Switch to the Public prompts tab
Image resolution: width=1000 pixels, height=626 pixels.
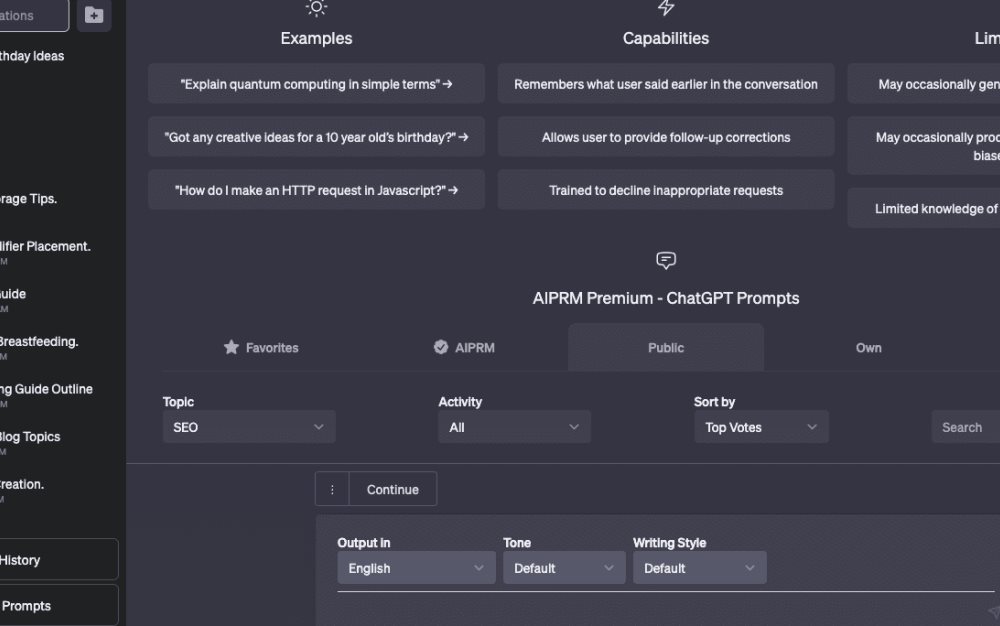point(665,347)
